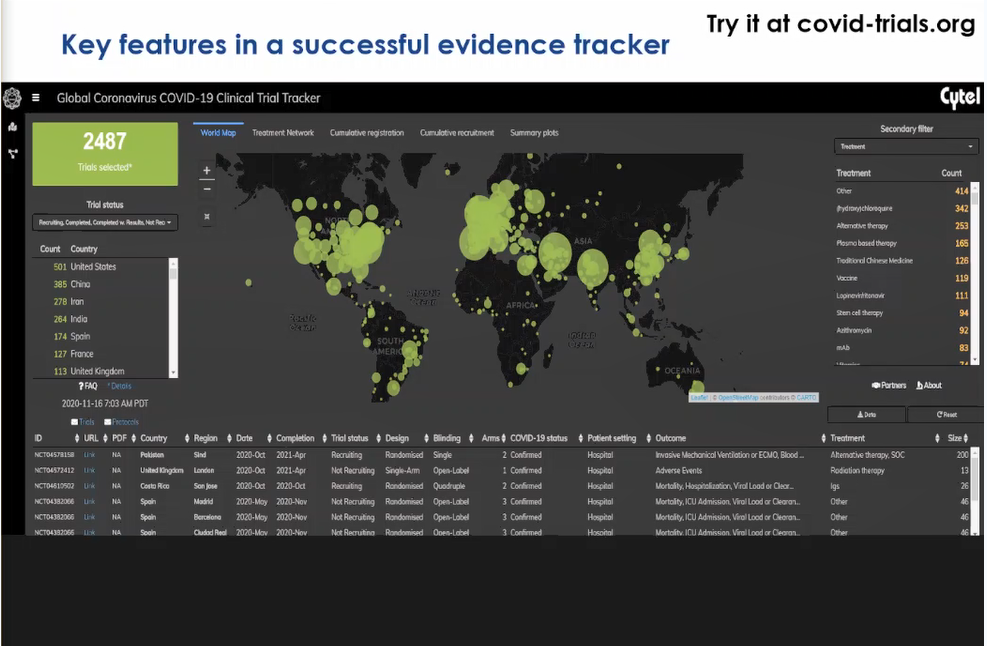
Task: Sort table by Size column
Action: (x=966, y=438)
